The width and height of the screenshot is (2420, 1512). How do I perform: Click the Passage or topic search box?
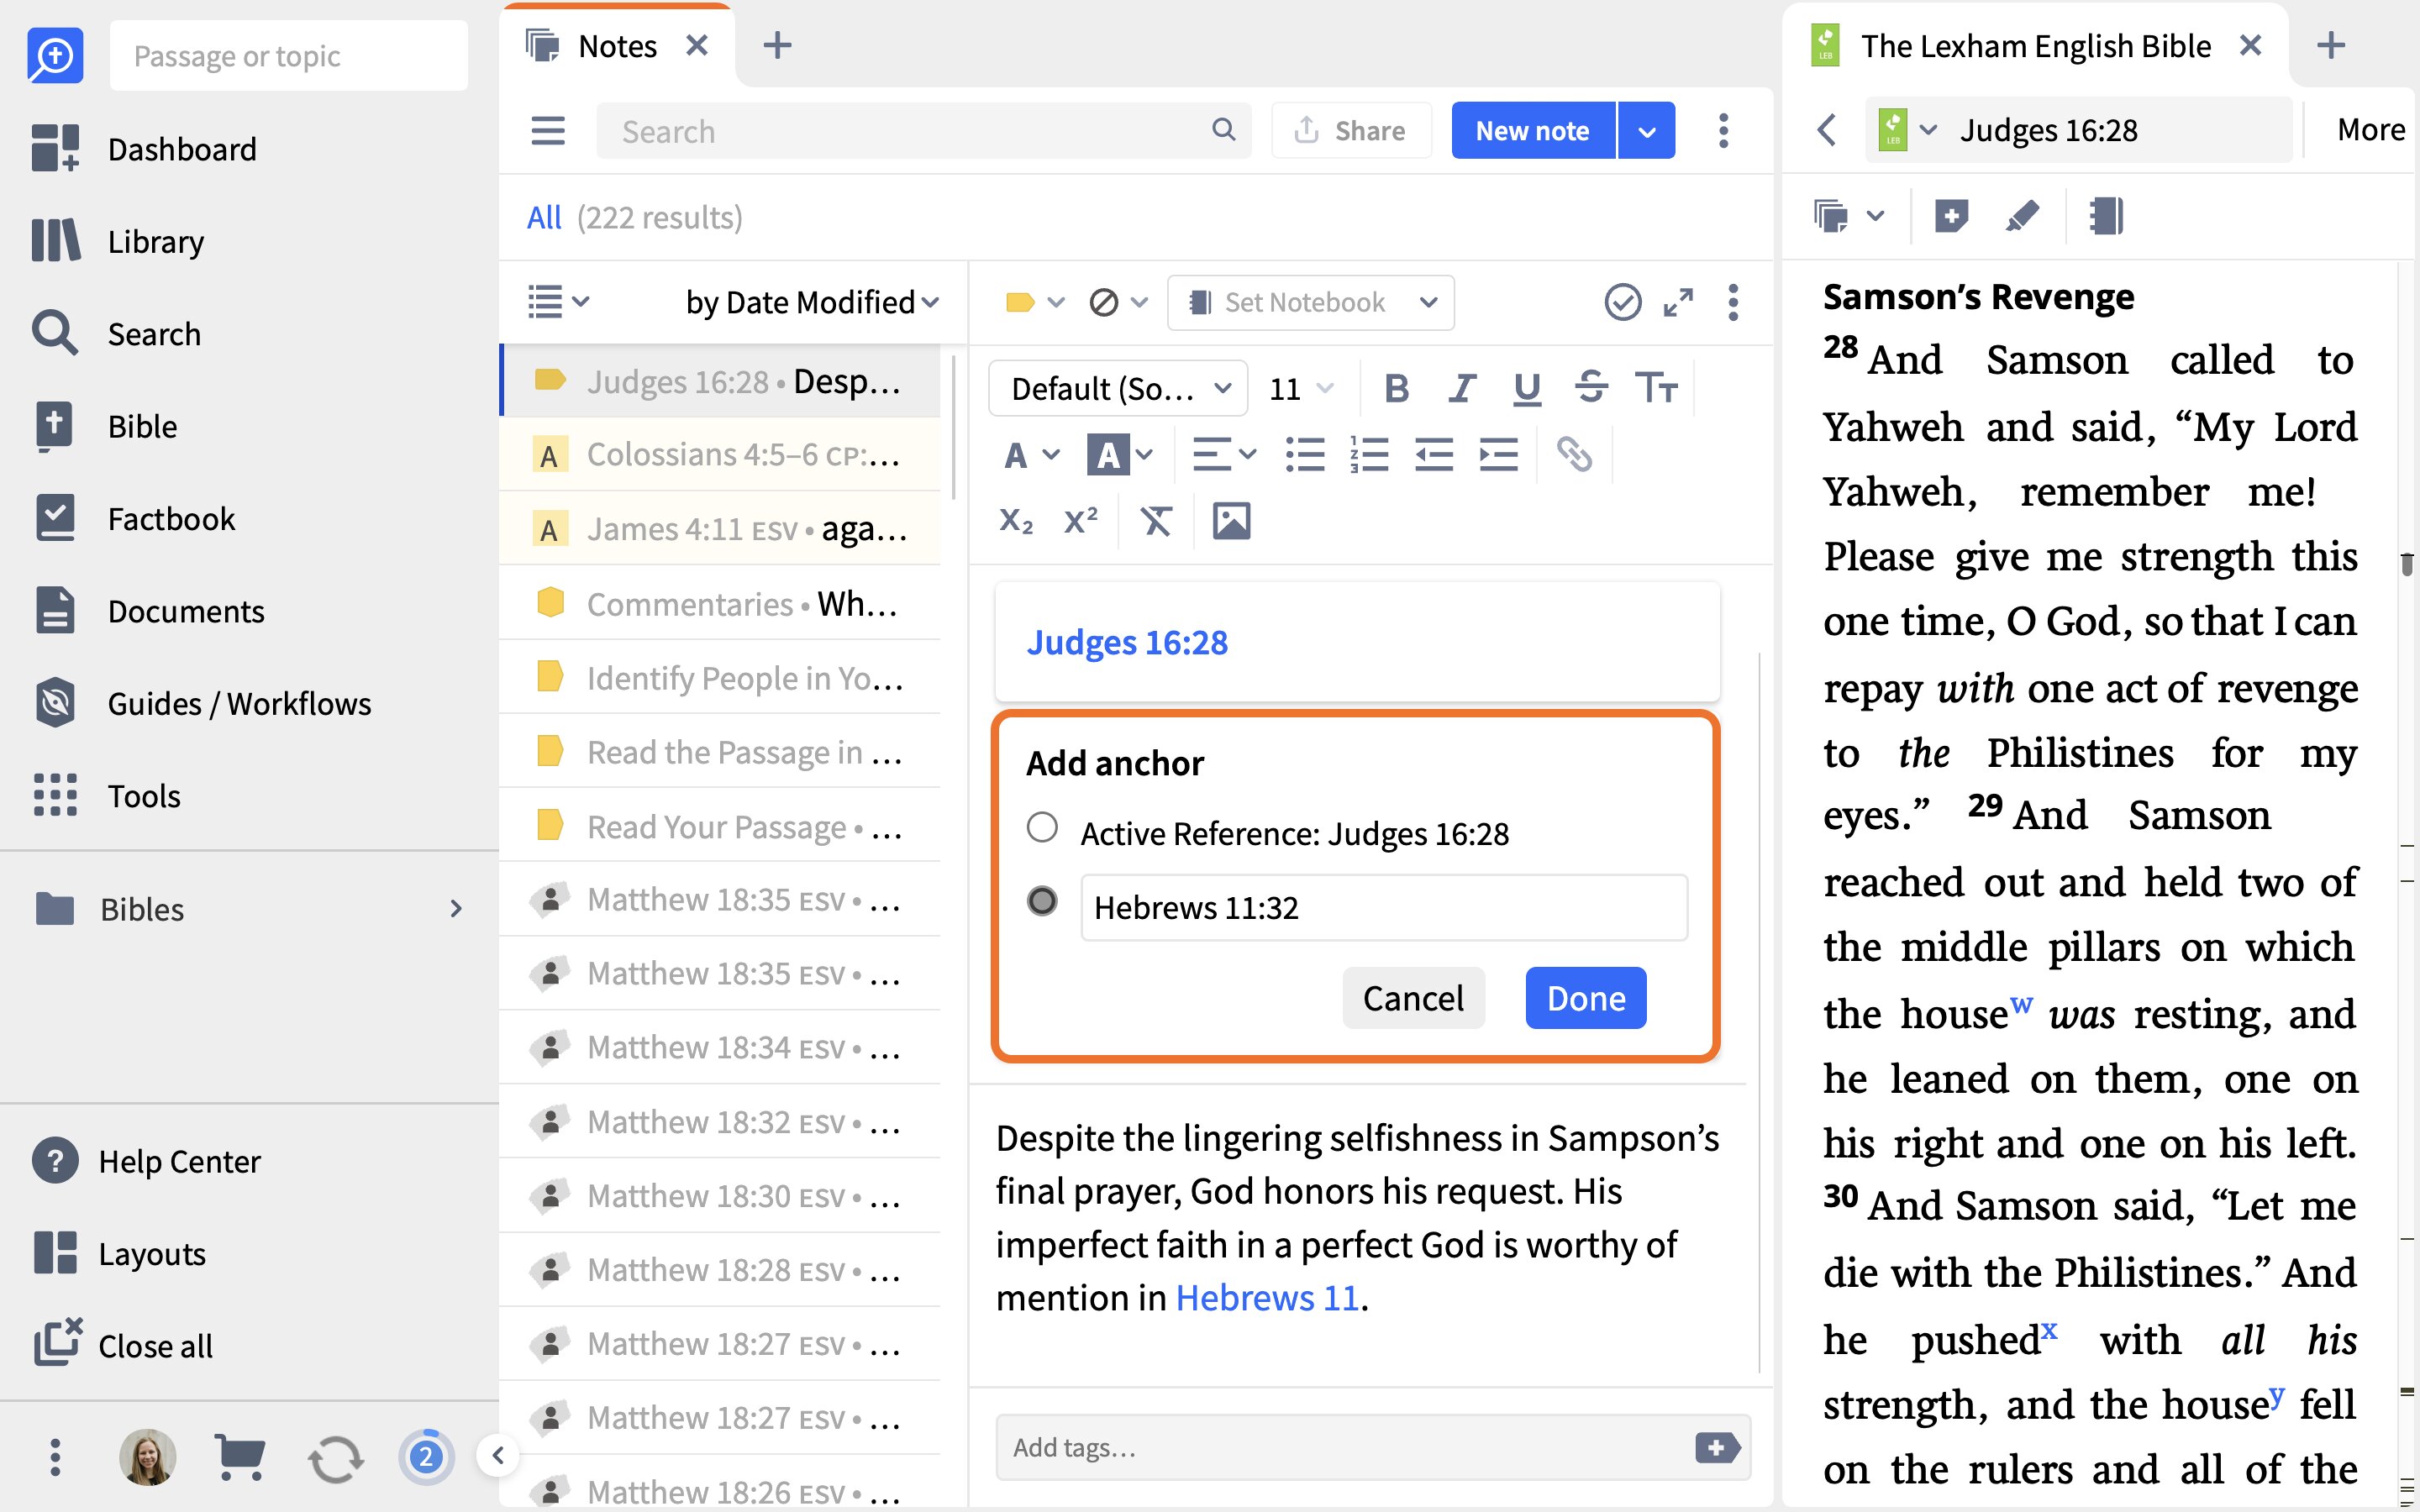(x=289, y=56)
